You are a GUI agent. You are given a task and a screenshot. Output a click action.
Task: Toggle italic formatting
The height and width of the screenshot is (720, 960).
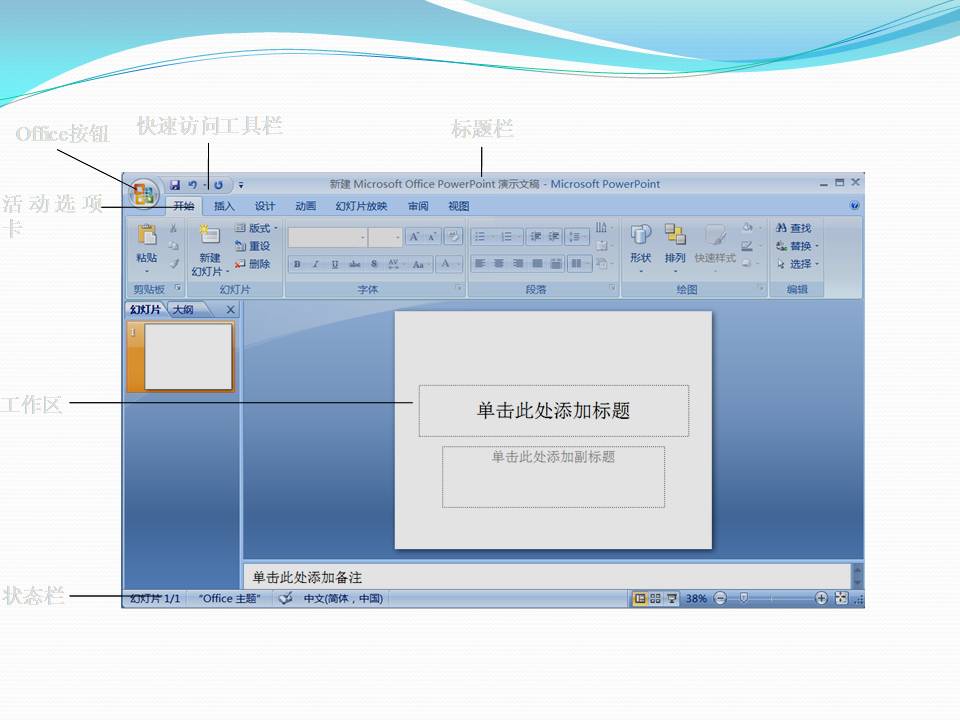click(x=316, y=264)
